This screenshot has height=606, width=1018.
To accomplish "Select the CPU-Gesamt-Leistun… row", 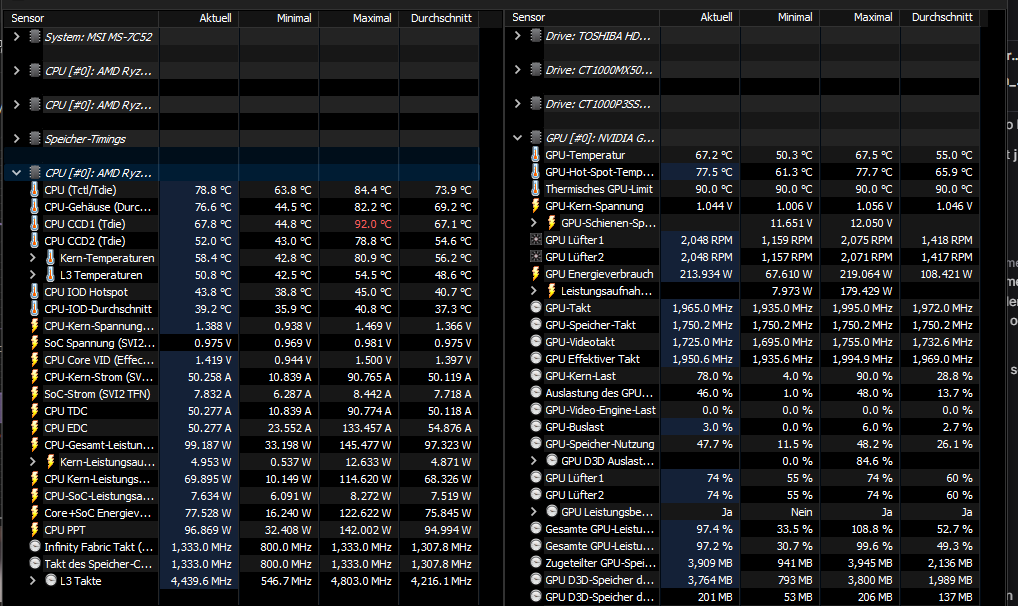I will [x=242, y=445].
